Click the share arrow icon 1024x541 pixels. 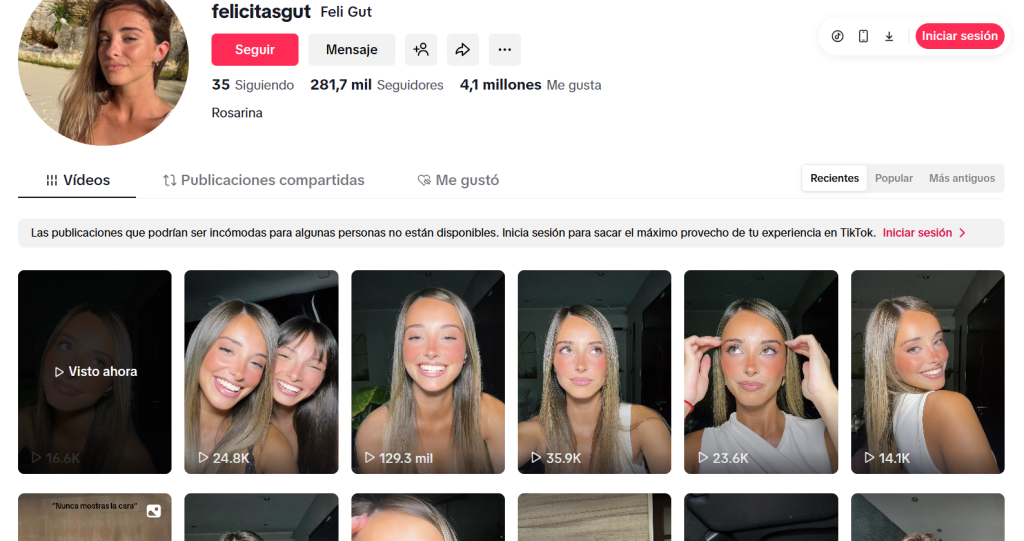[x=462, y=49]
